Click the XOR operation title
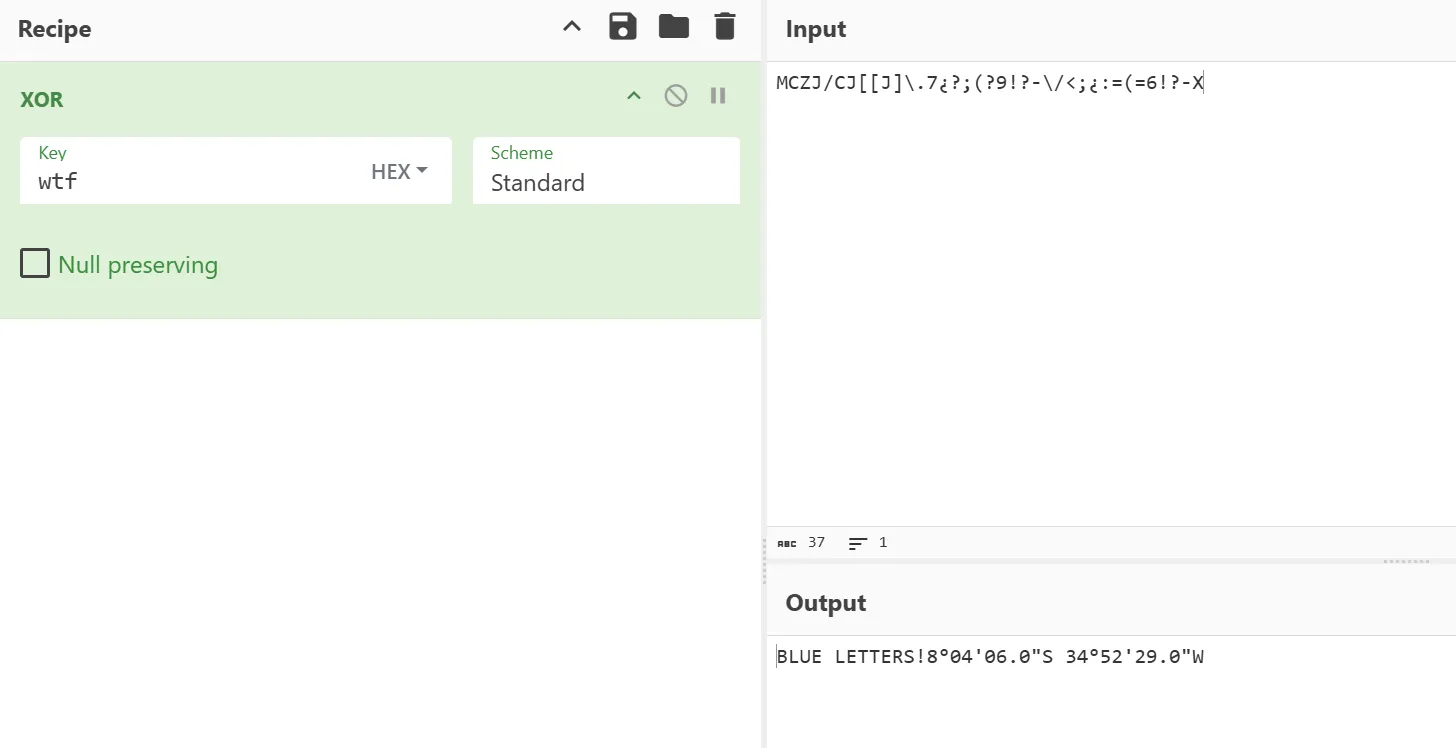Image resolution: width=1456 pixels, height=748 pixels. pyautogui.click(x=42, y=99)
